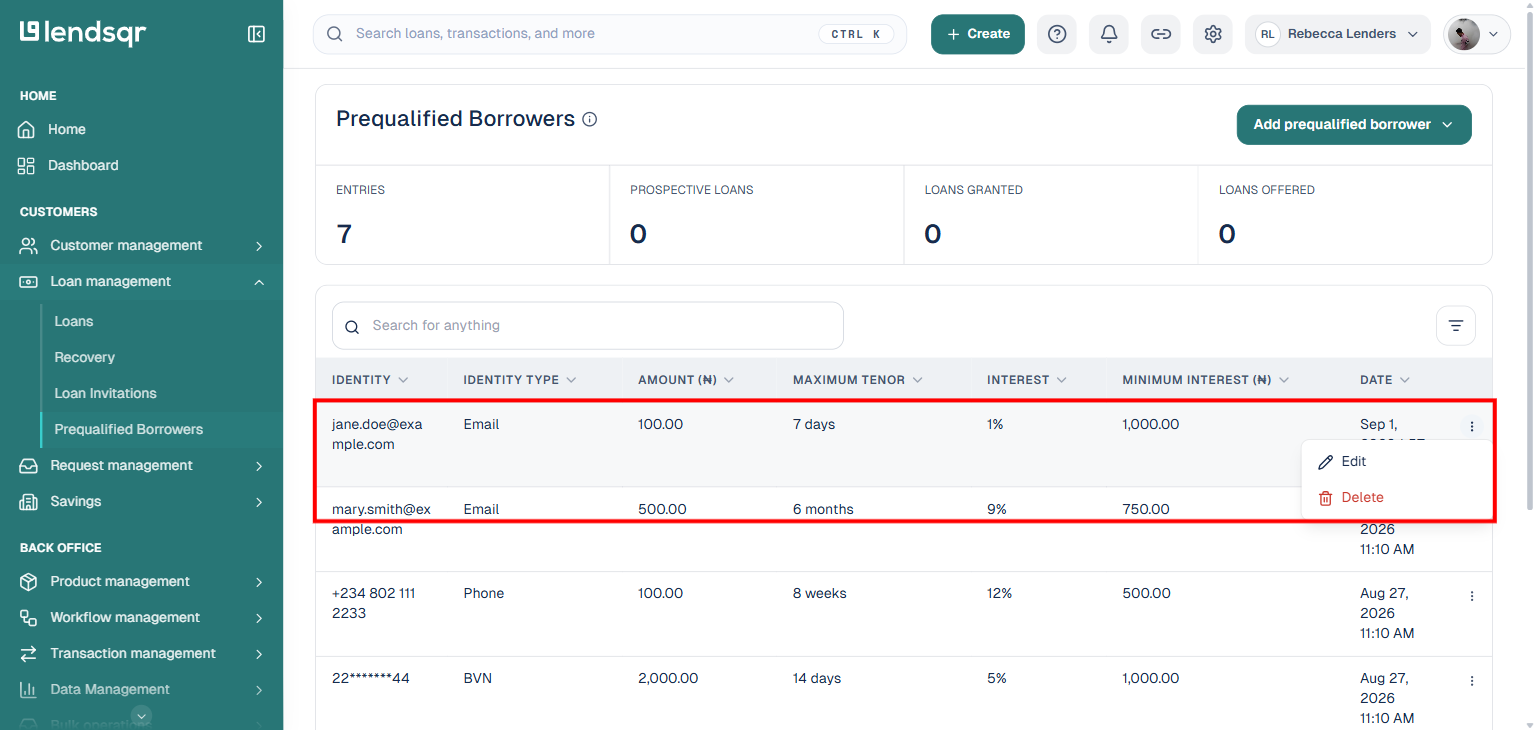Click the link chain icon in header
This screenshot has height=730, width=1535.
[1161, 34]
